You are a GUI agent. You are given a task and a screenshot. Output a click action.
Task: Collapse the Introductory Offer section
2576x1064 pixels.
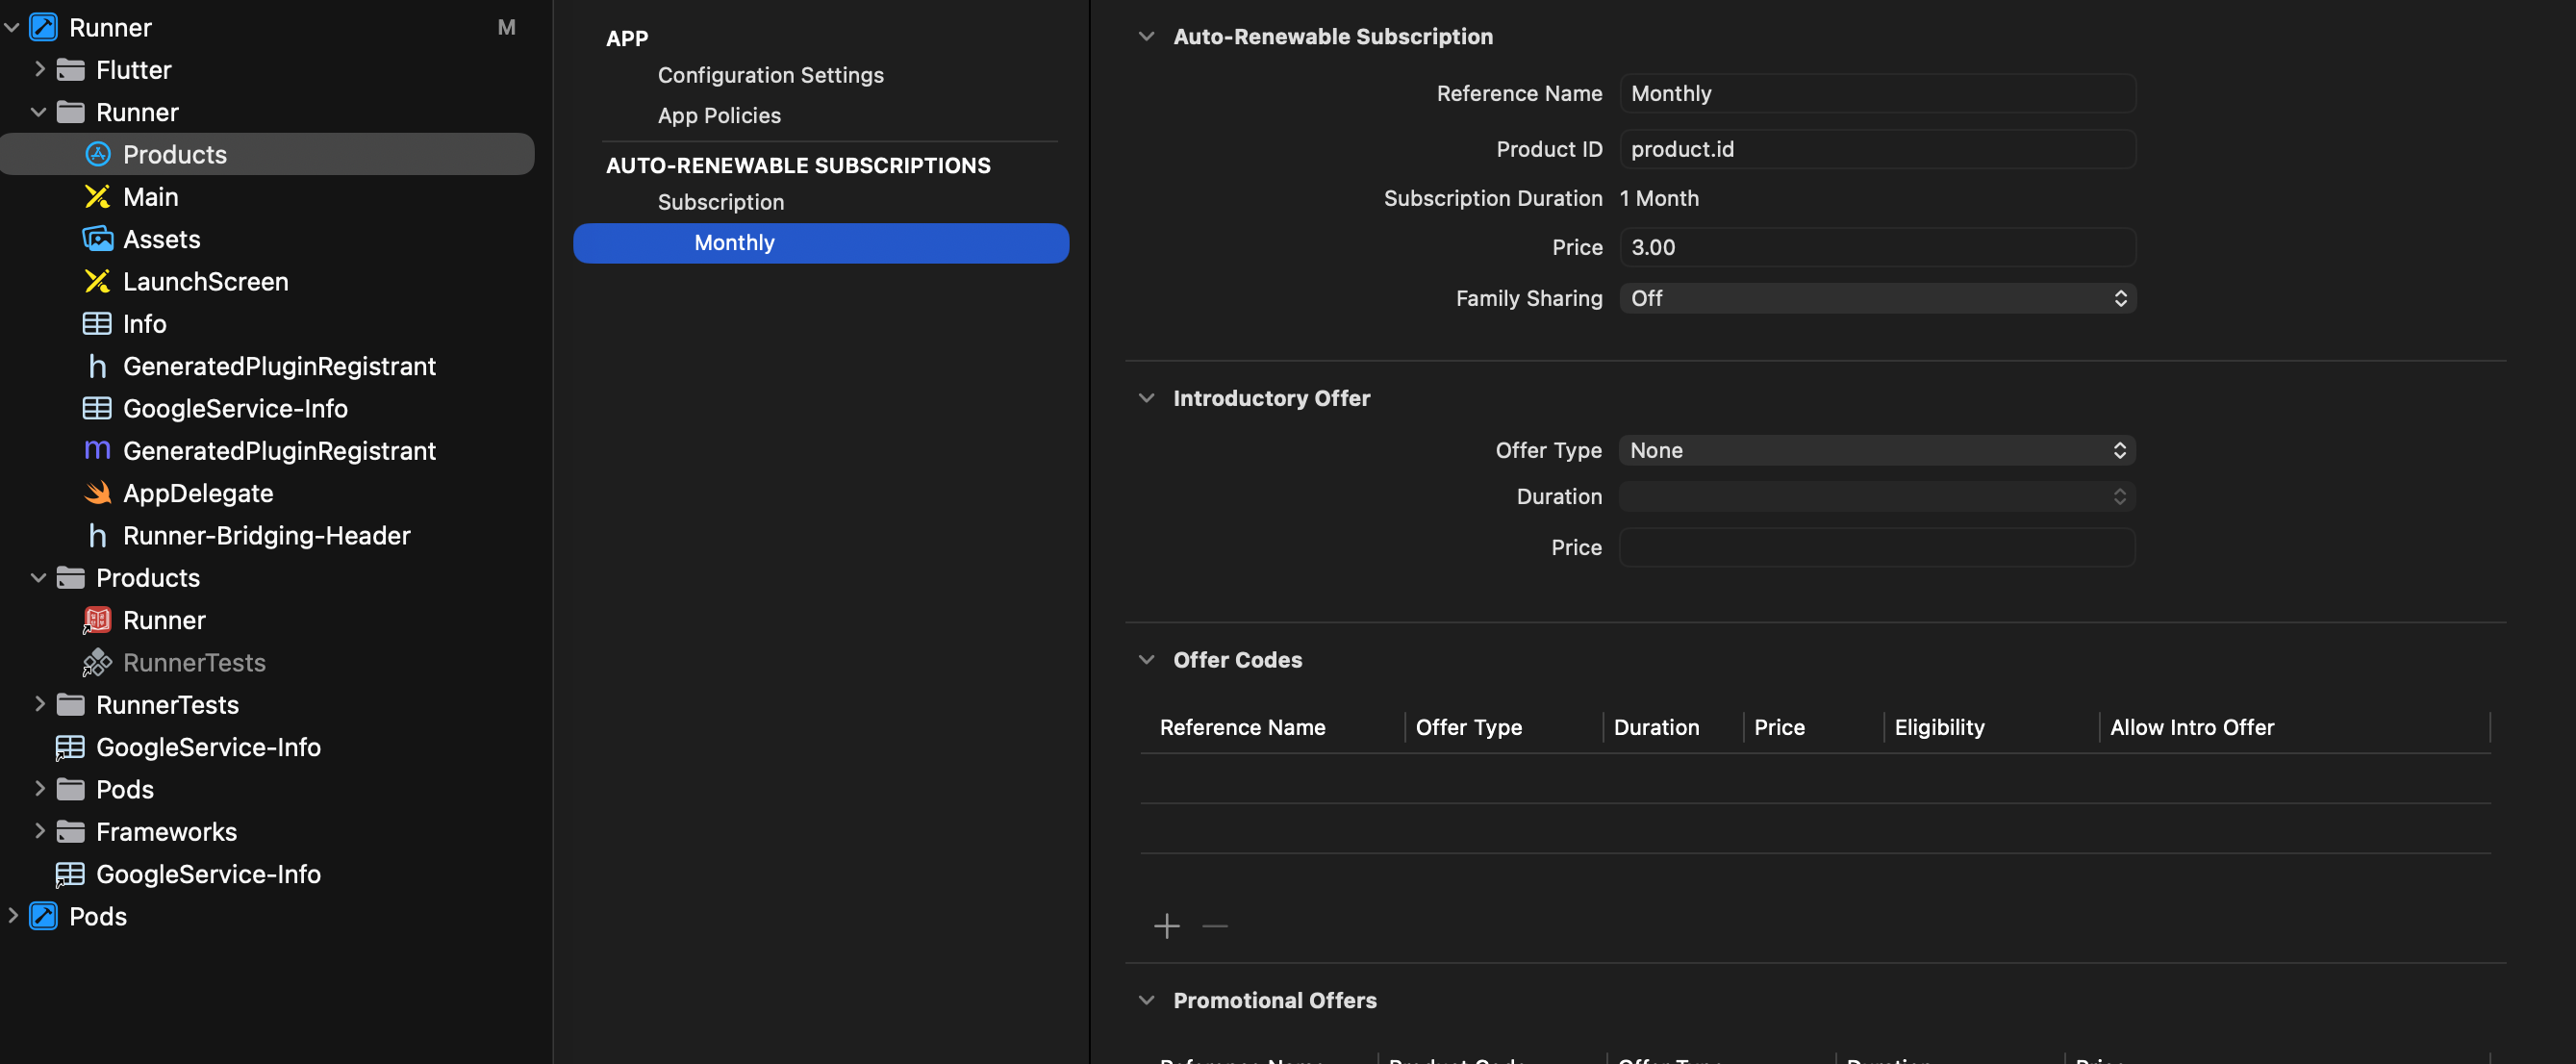point(1147,398)
